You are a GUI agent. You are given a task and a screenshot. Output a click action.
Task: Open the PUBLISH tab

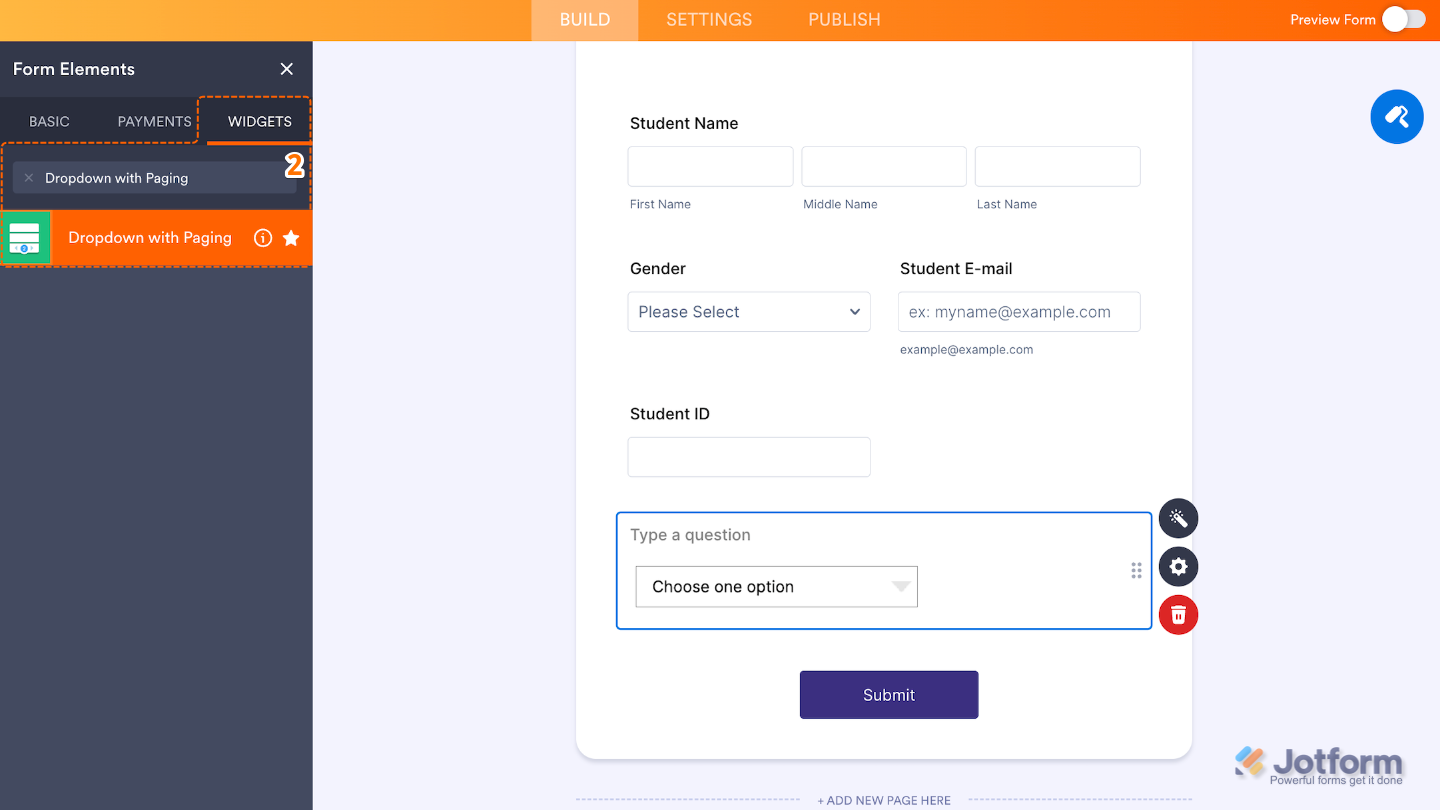point(843,19)
